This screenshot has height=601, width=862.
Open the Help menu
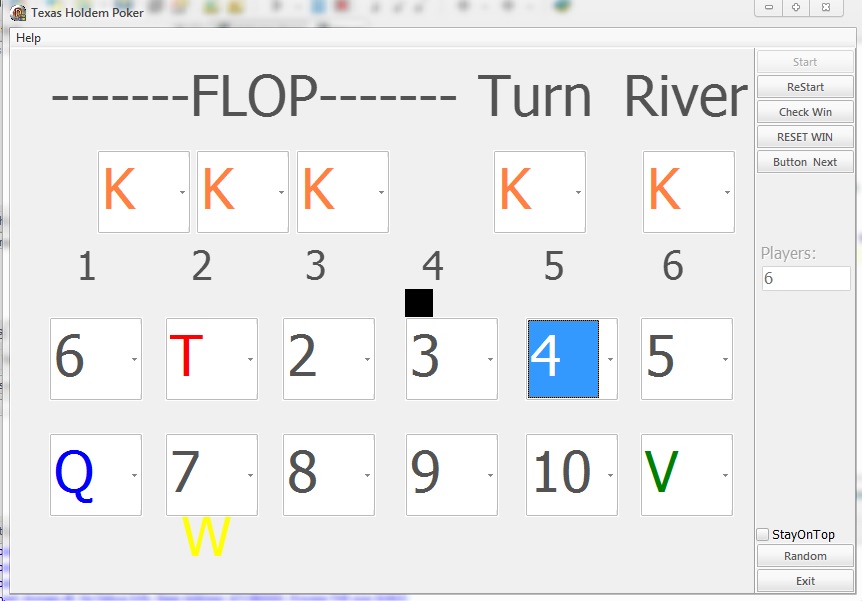pos(29,38)
